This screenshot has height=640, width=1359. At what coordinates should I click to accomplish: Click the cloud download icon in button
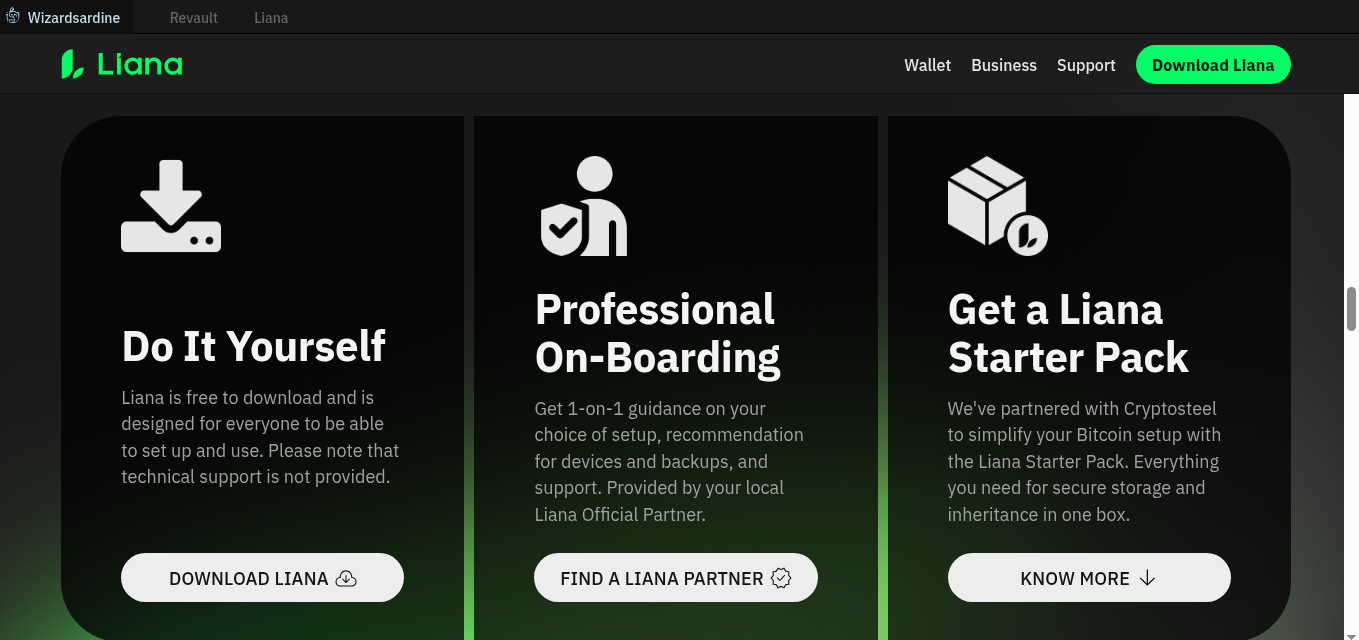(x=346, y=578)
